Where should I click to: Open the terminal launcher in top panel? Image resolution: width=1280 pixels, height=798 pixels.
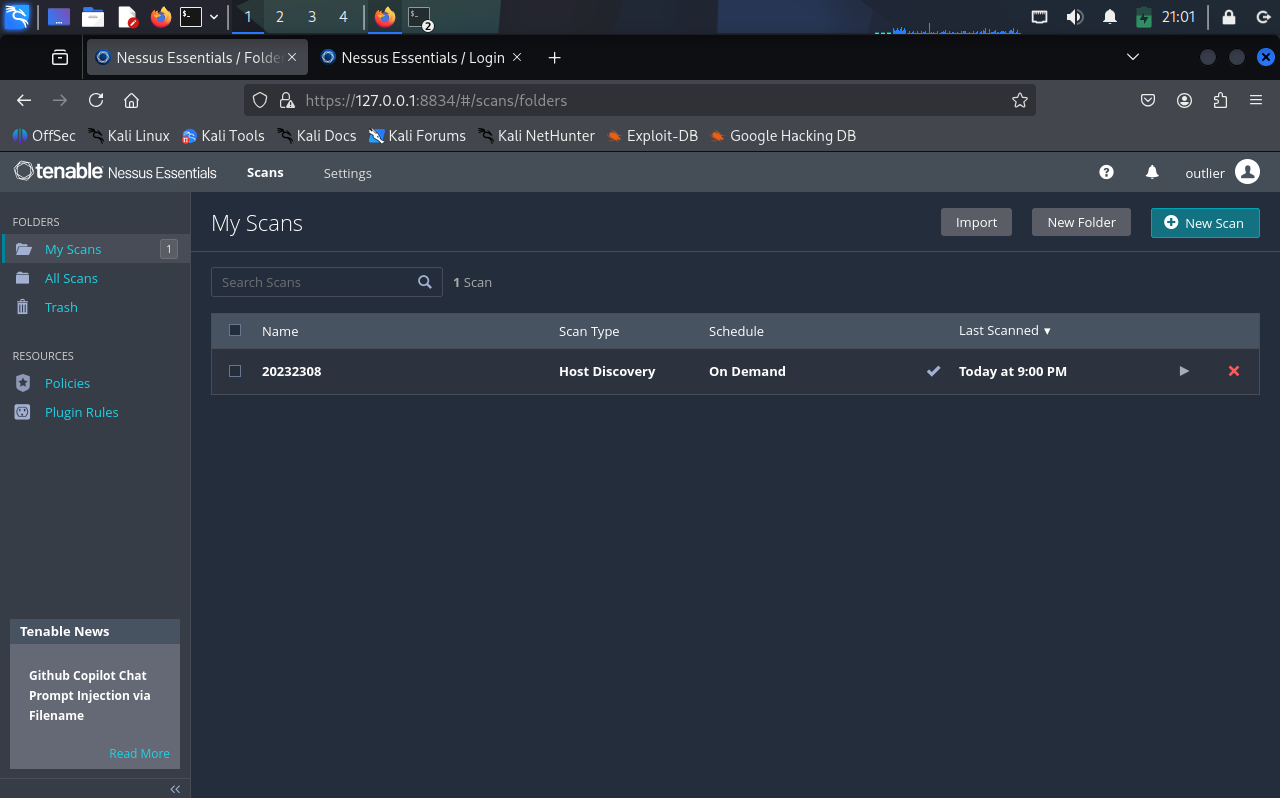pos(190,17)
